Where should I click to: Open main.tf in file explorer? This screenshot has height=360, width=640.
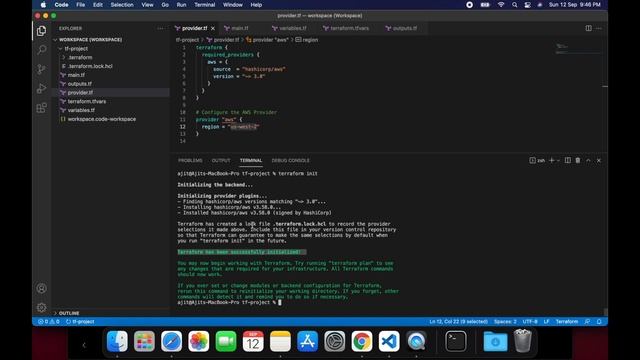[76, 75]
